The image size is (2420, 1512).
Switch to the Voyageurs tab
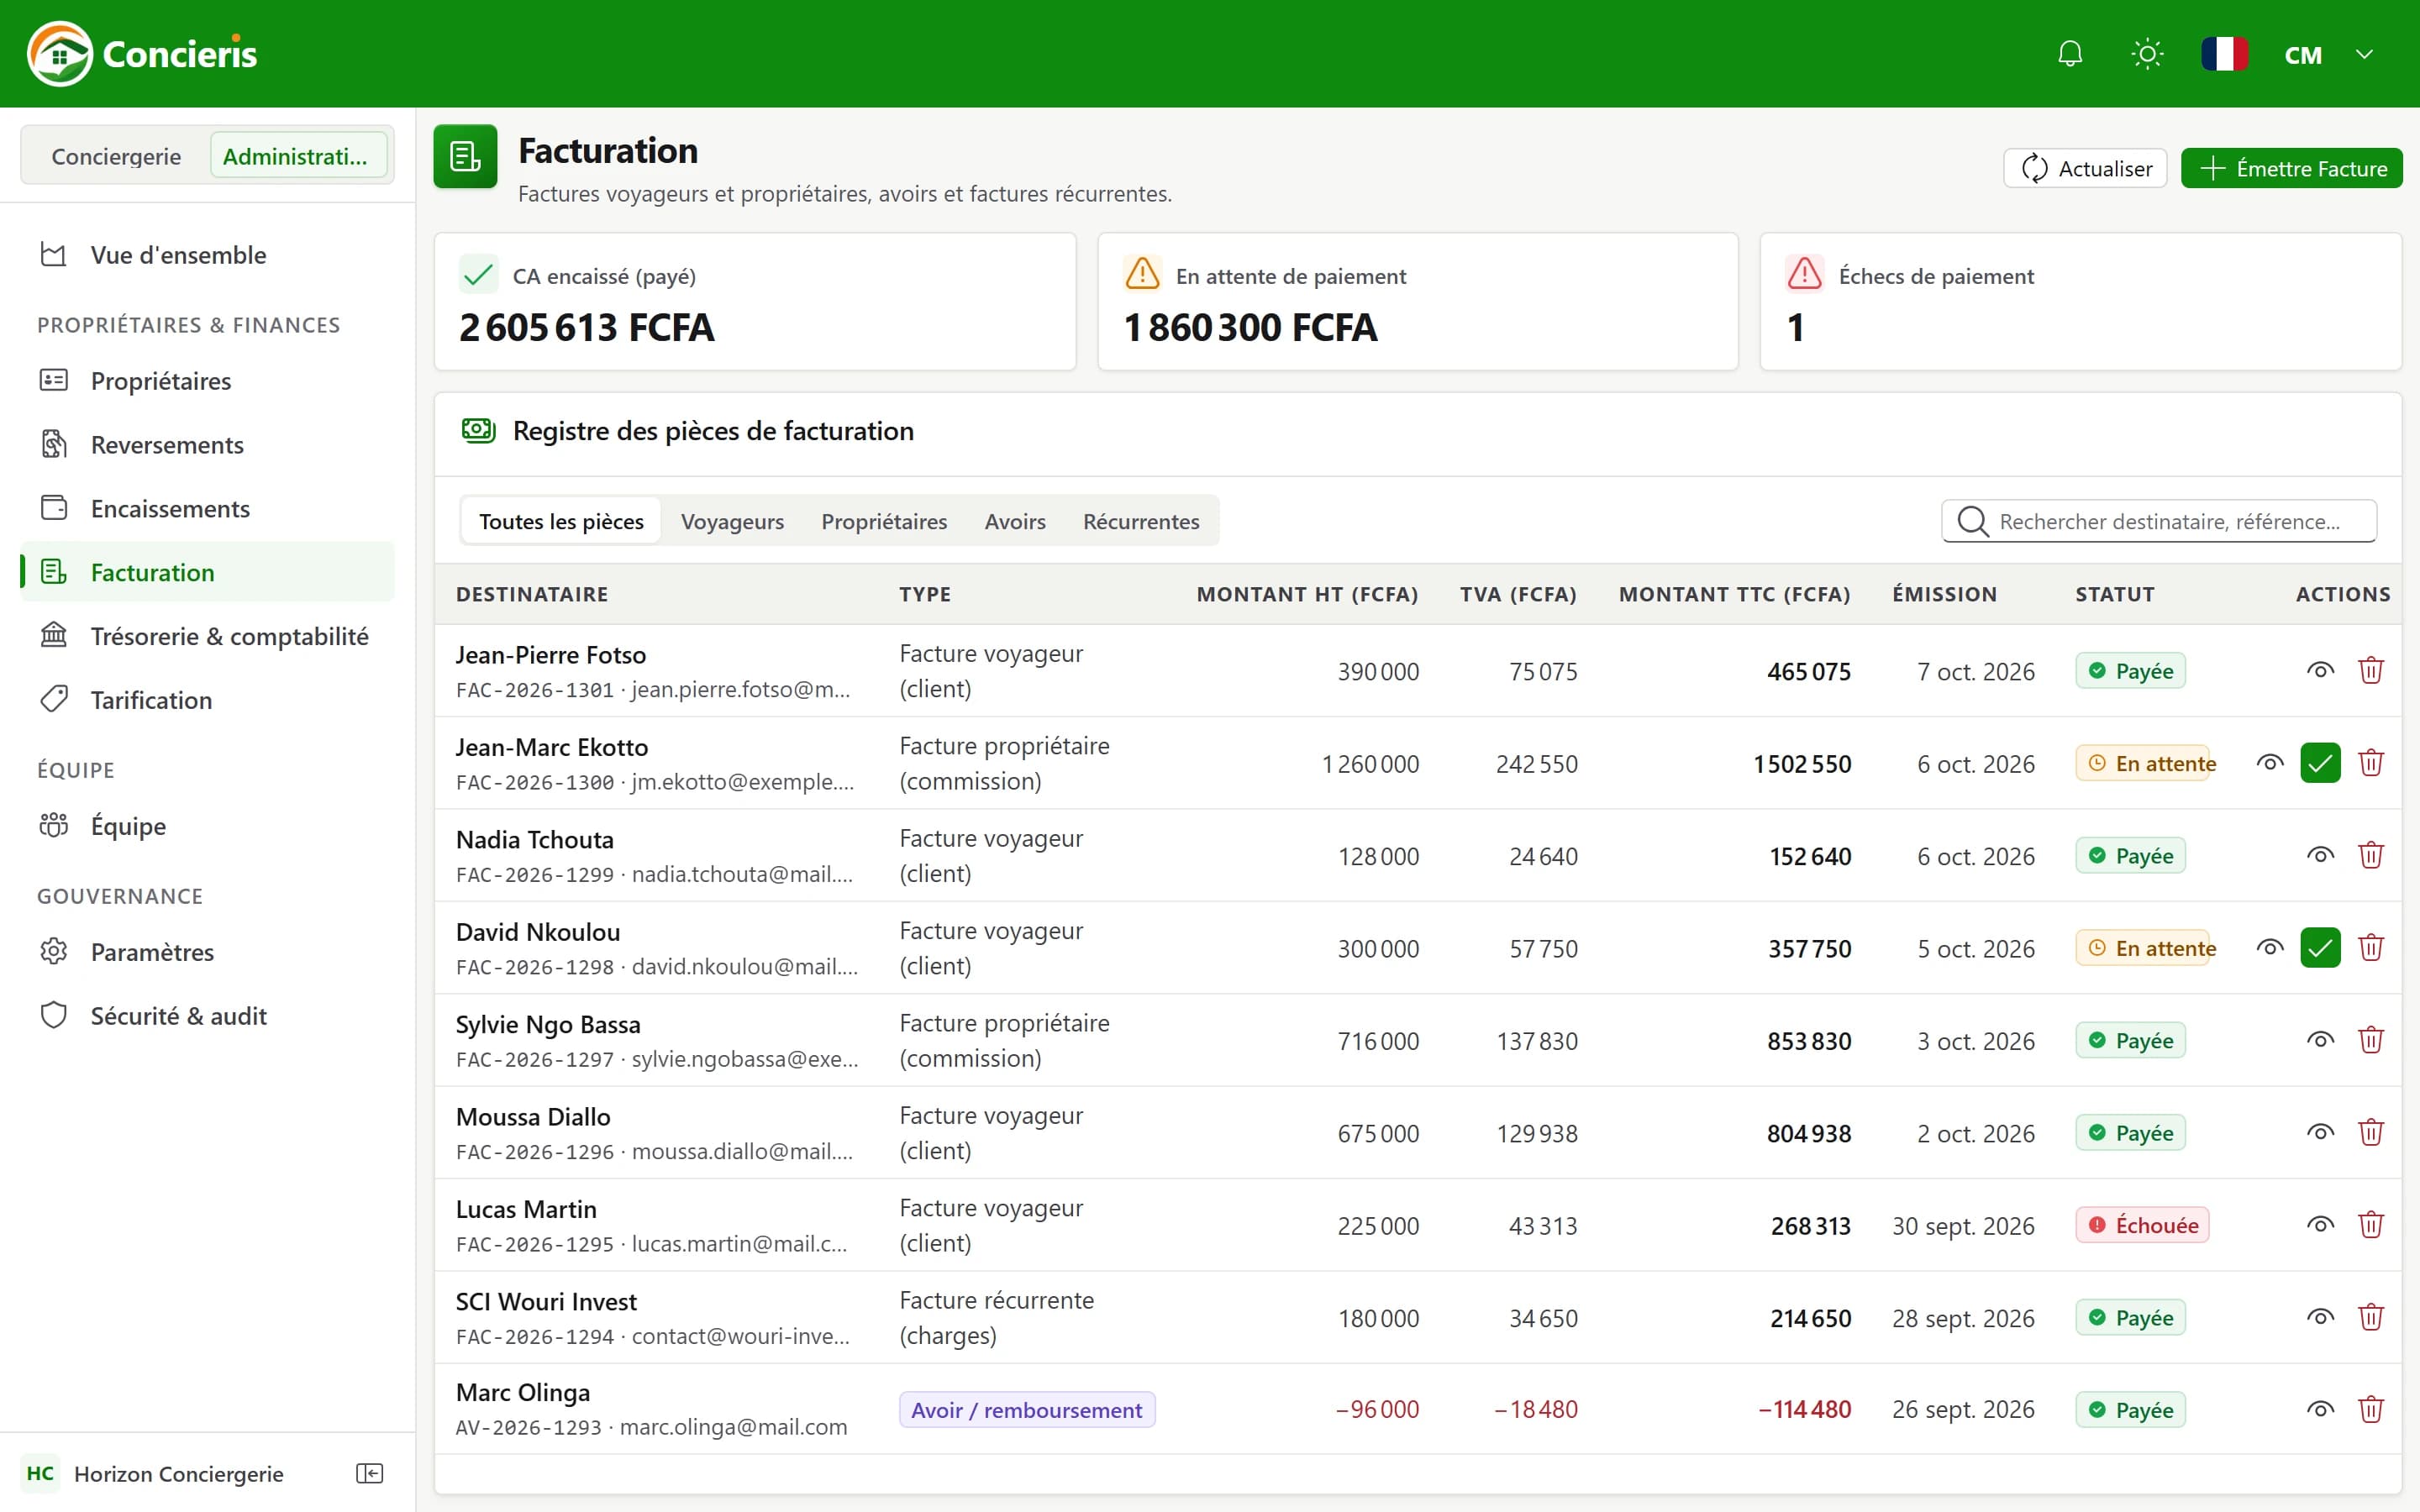click(732, 521)
